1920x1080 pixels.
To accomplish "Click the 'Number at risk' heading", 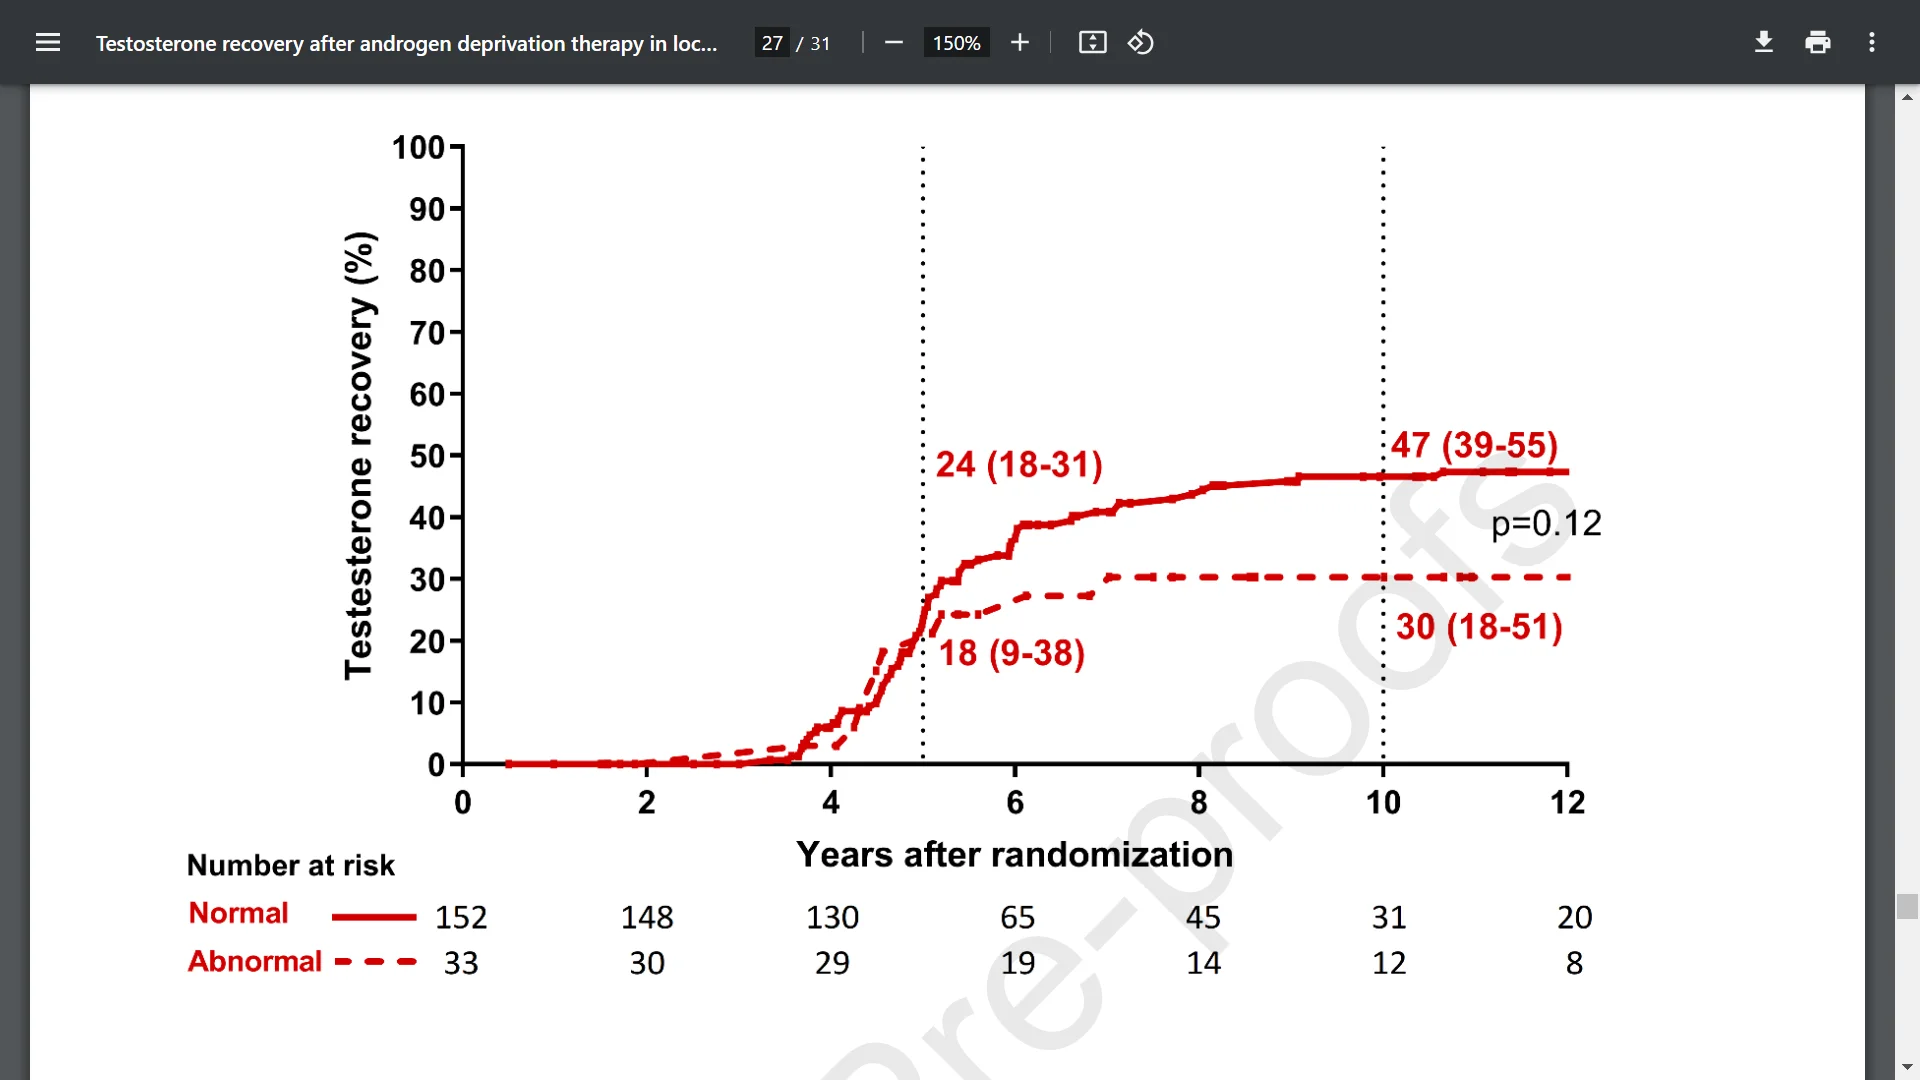I will coord(291,865).
